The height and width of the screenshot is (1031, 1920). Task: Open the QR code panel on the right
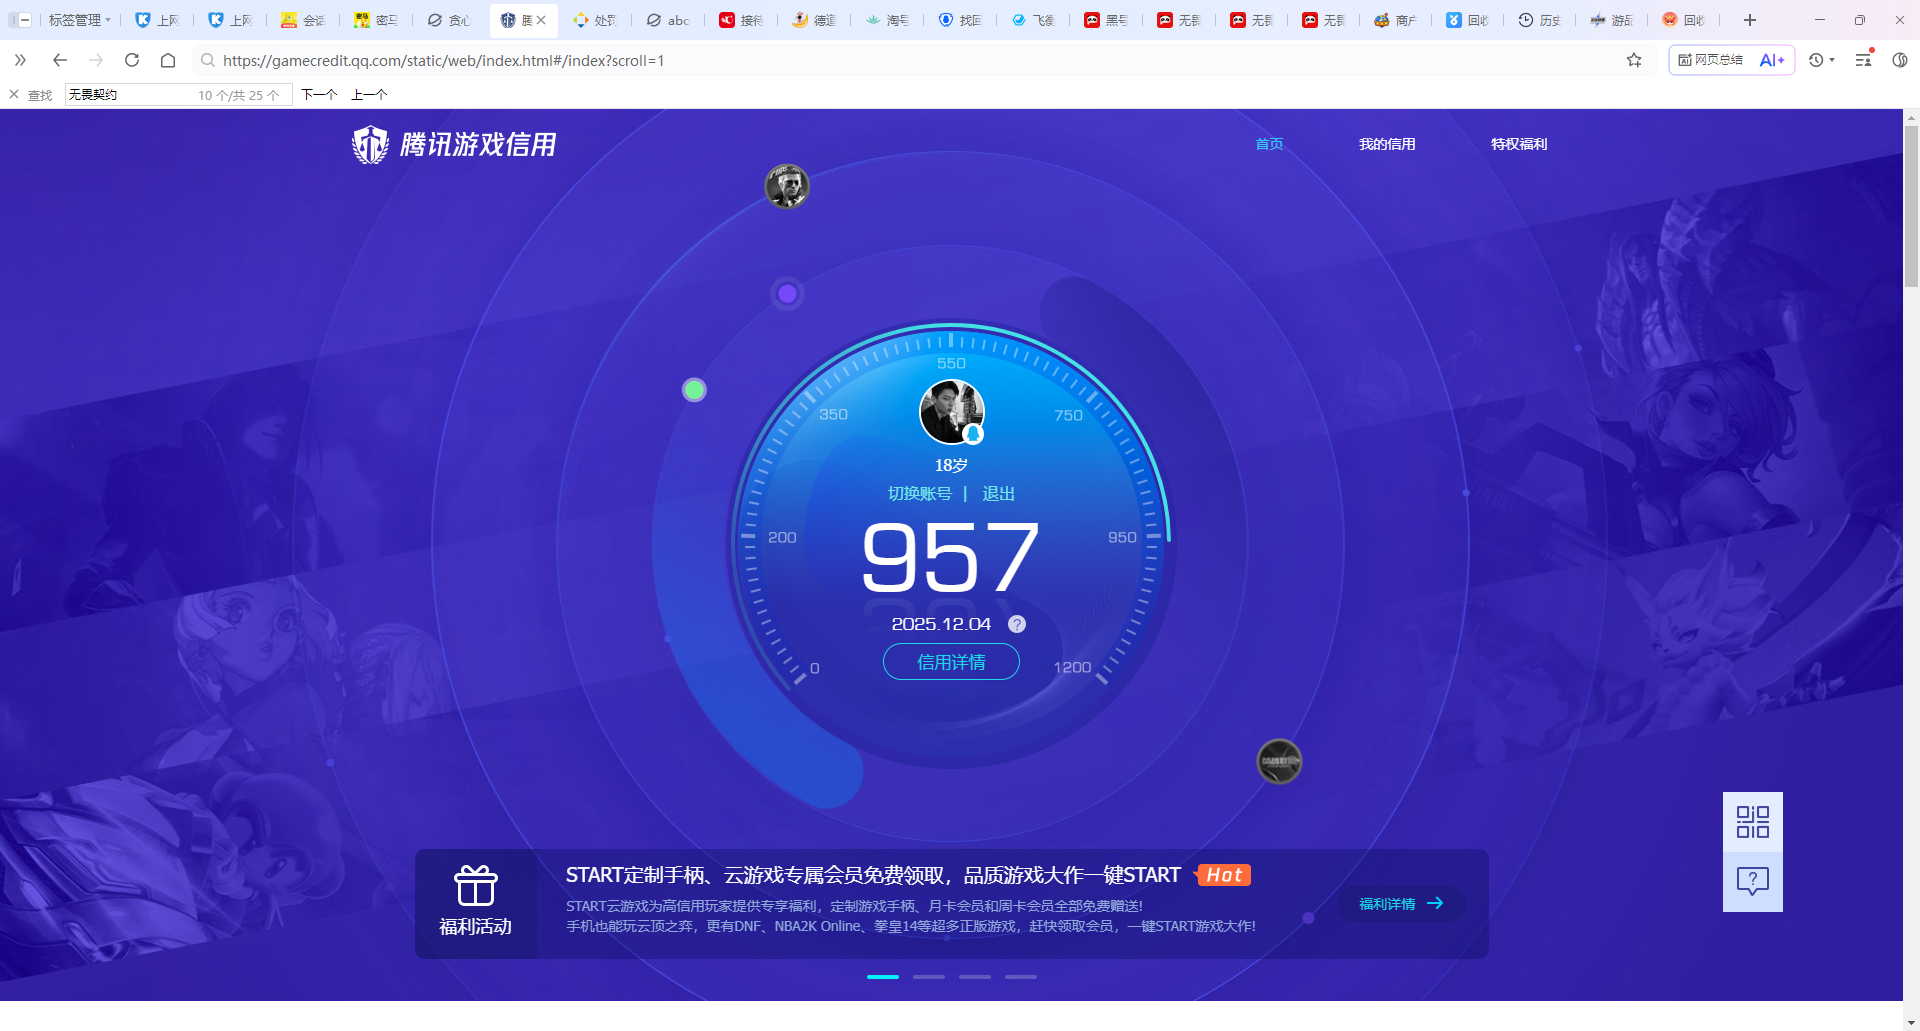pyautogui.click(x=1751, y=820)
